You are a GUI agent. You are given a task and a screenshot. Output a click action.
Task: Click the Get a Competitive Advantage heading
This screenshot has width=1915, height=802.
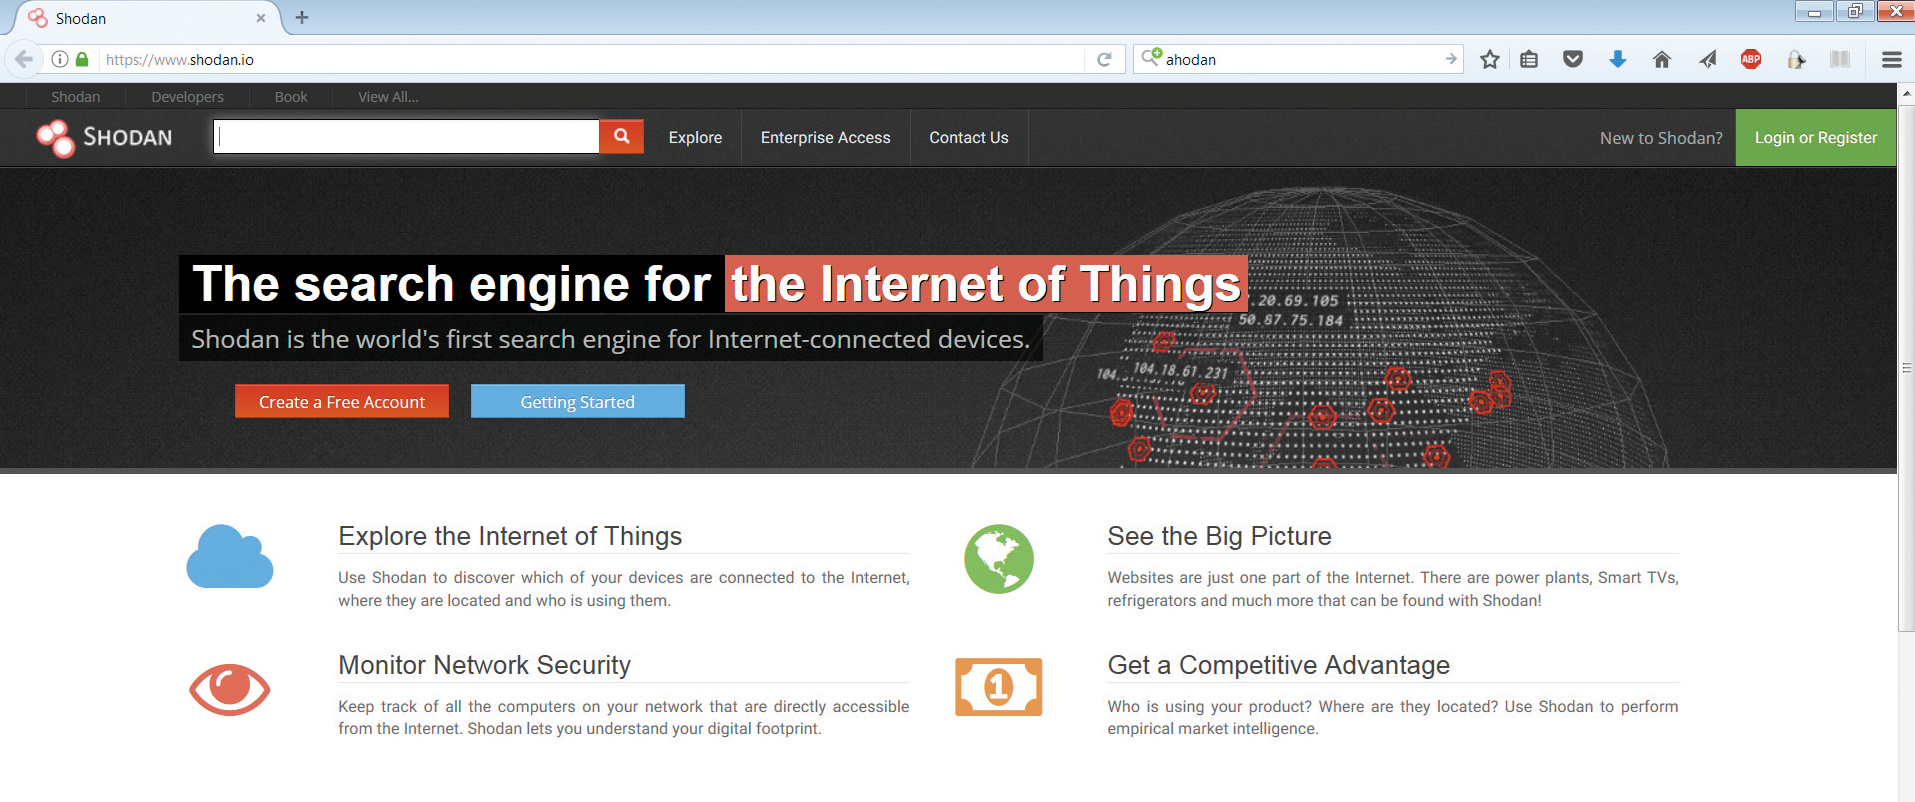pos(1278,665)
